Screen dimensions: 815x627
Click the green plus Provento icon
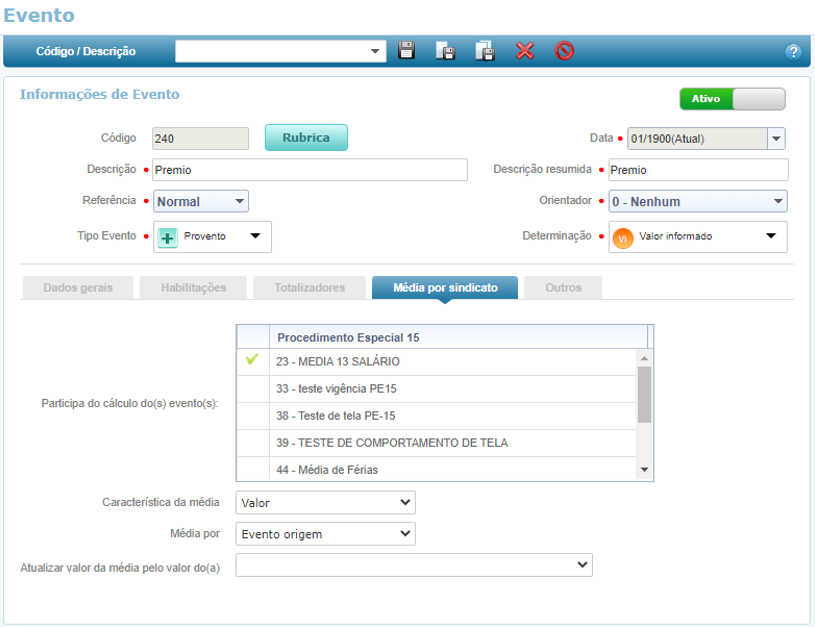168,237
